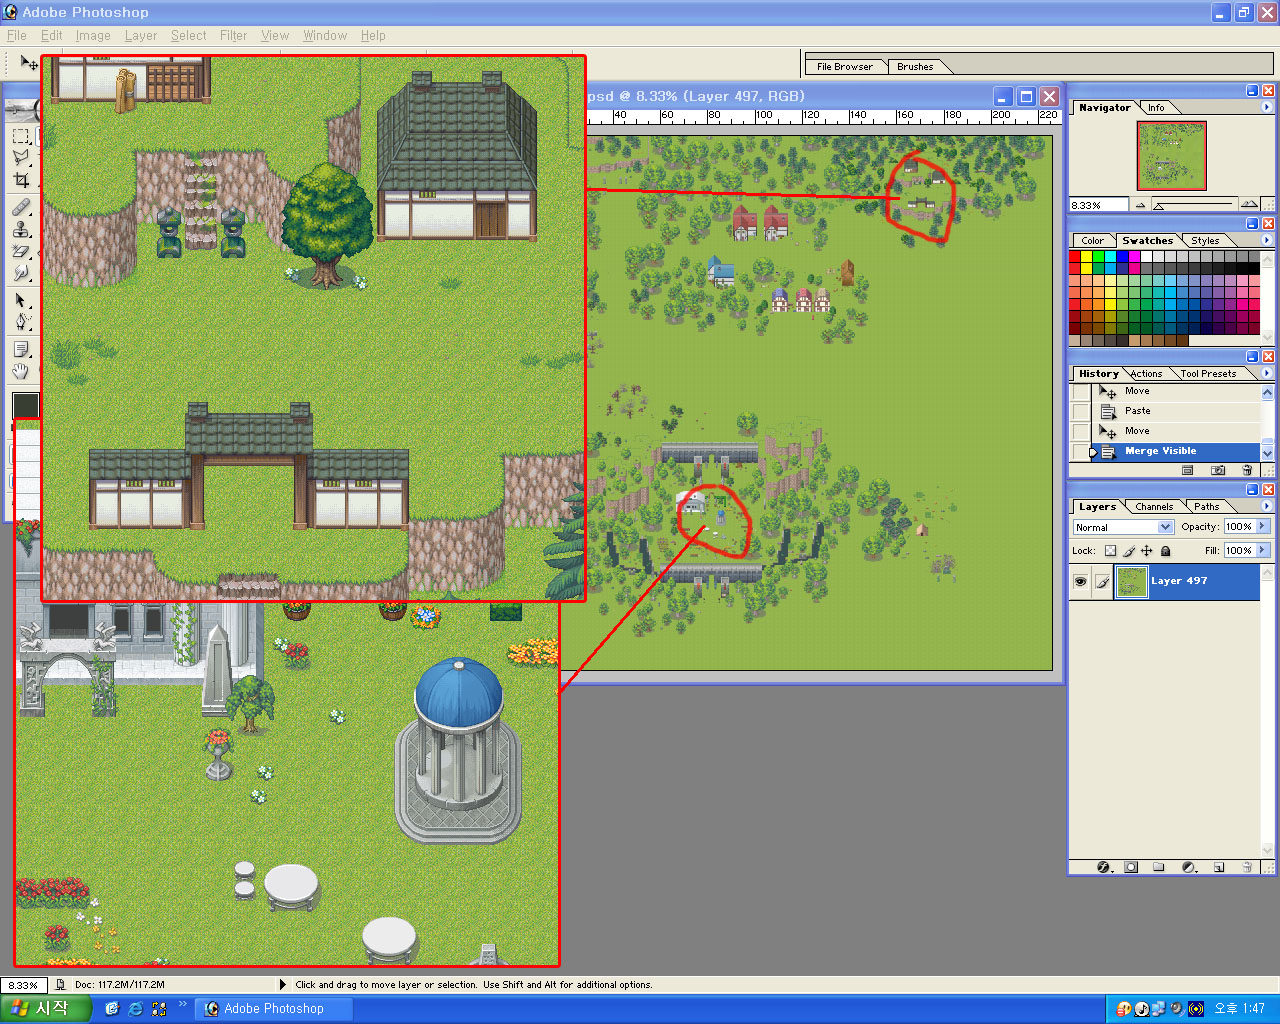Select Paste history state
The width and height of the screenshot is (1280, 1024).
pyautogui.click(x=1175, y=411)
